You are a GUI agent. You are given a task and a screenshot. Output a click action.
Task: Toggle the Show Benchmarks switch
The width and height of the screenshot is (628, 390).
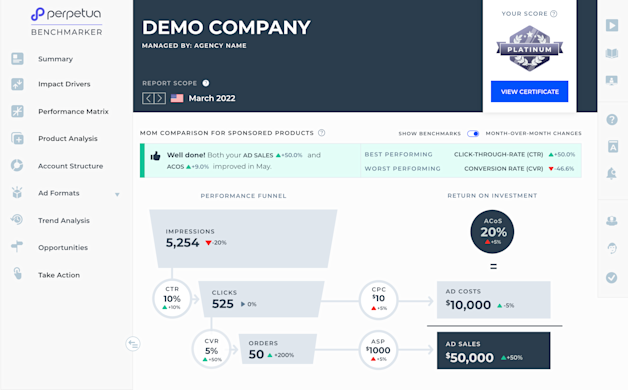[x=473, y=133]
